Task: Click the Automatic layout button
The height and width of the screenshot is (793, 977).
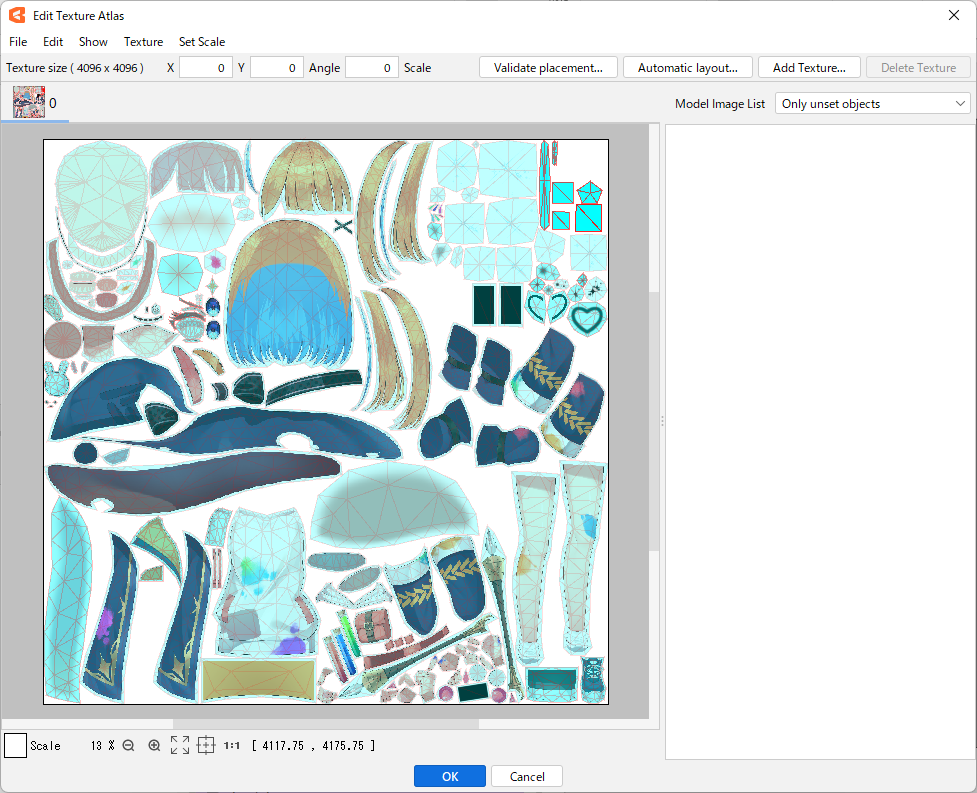Action: [687, 68]
